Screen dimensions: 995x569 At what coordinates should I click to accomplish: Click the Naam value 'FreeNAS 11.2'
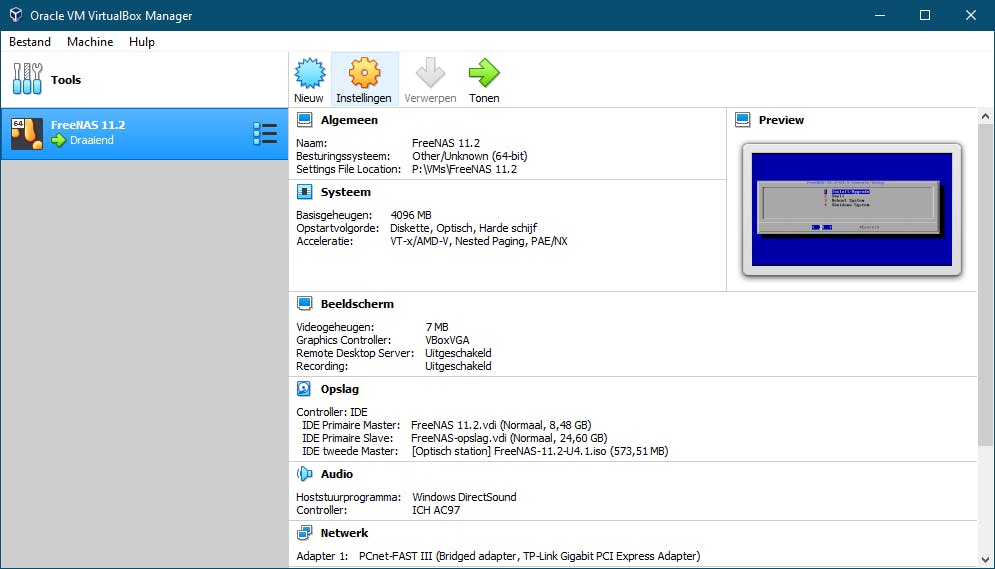point(446,143)
